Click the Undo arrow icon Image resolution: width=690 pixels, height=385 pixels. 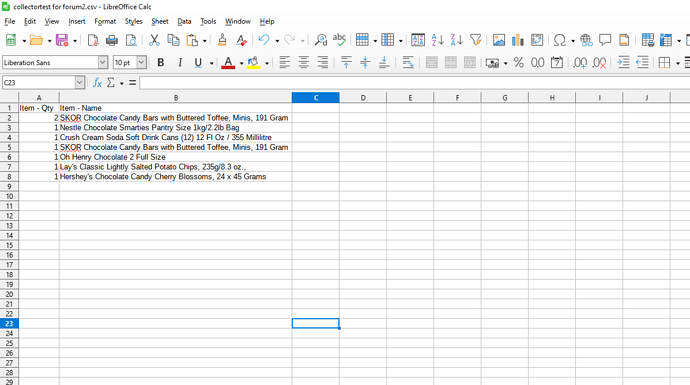coord(264,40)
